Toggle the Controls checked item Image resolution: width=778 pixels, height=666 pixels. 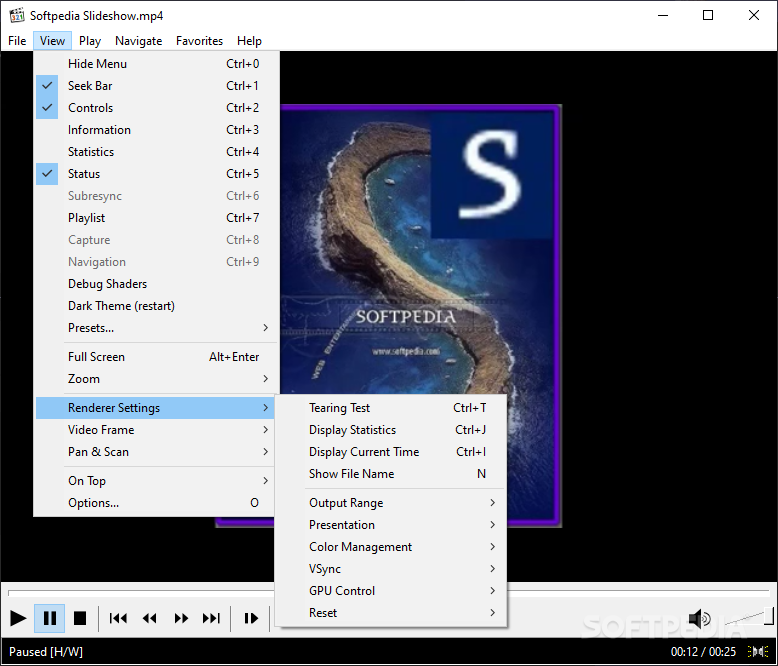click(154, 108)
